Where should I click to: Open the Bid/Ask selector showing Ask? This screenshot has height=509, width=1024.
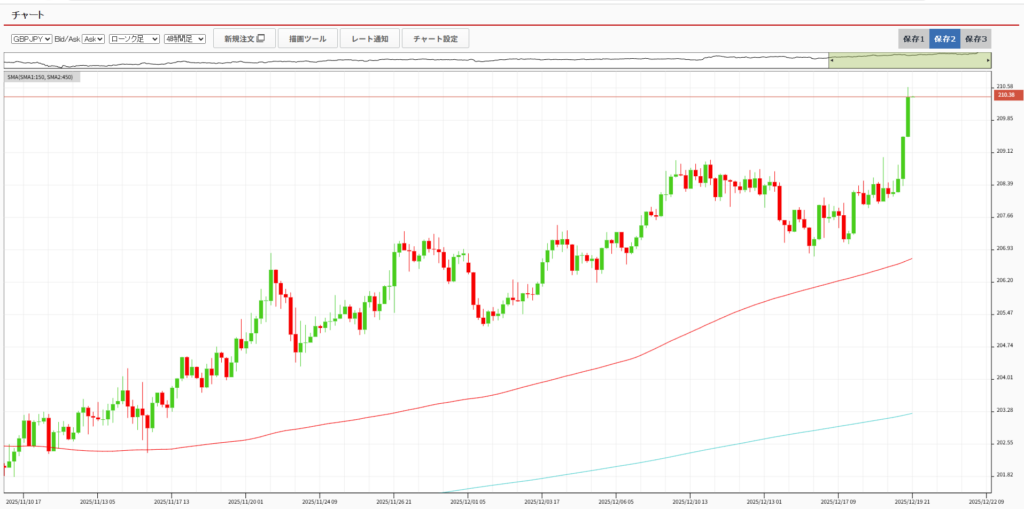tap(93, 39)
